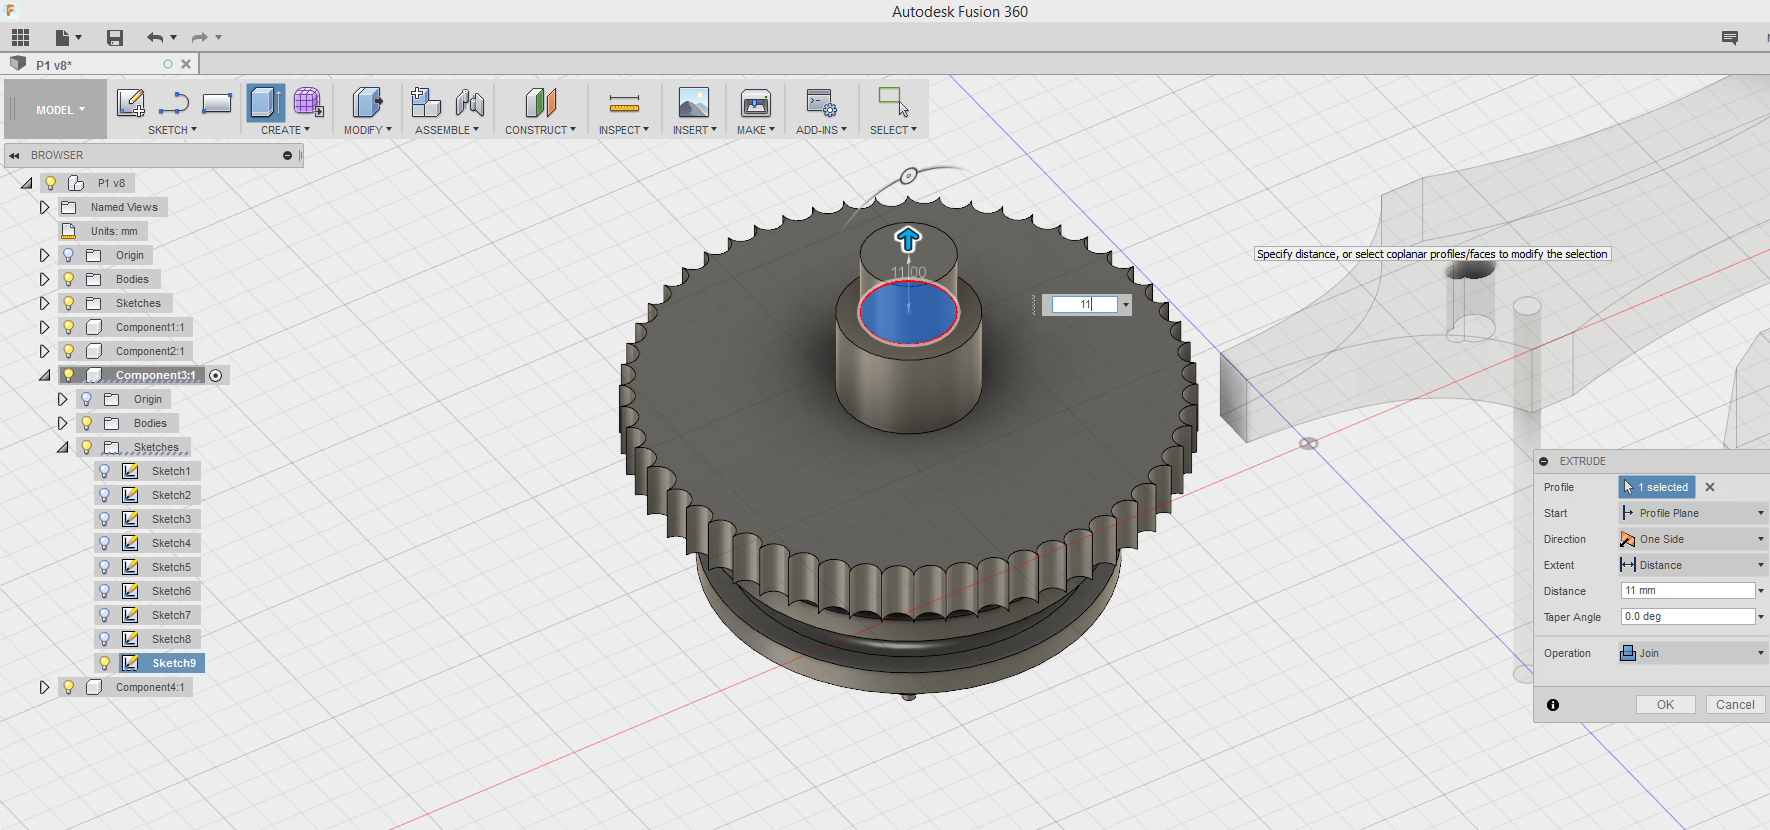The width and height of the screenshot is (1770, 830).
Task: Activate the Extrude tool icon
Action: [x=265, y=103]
